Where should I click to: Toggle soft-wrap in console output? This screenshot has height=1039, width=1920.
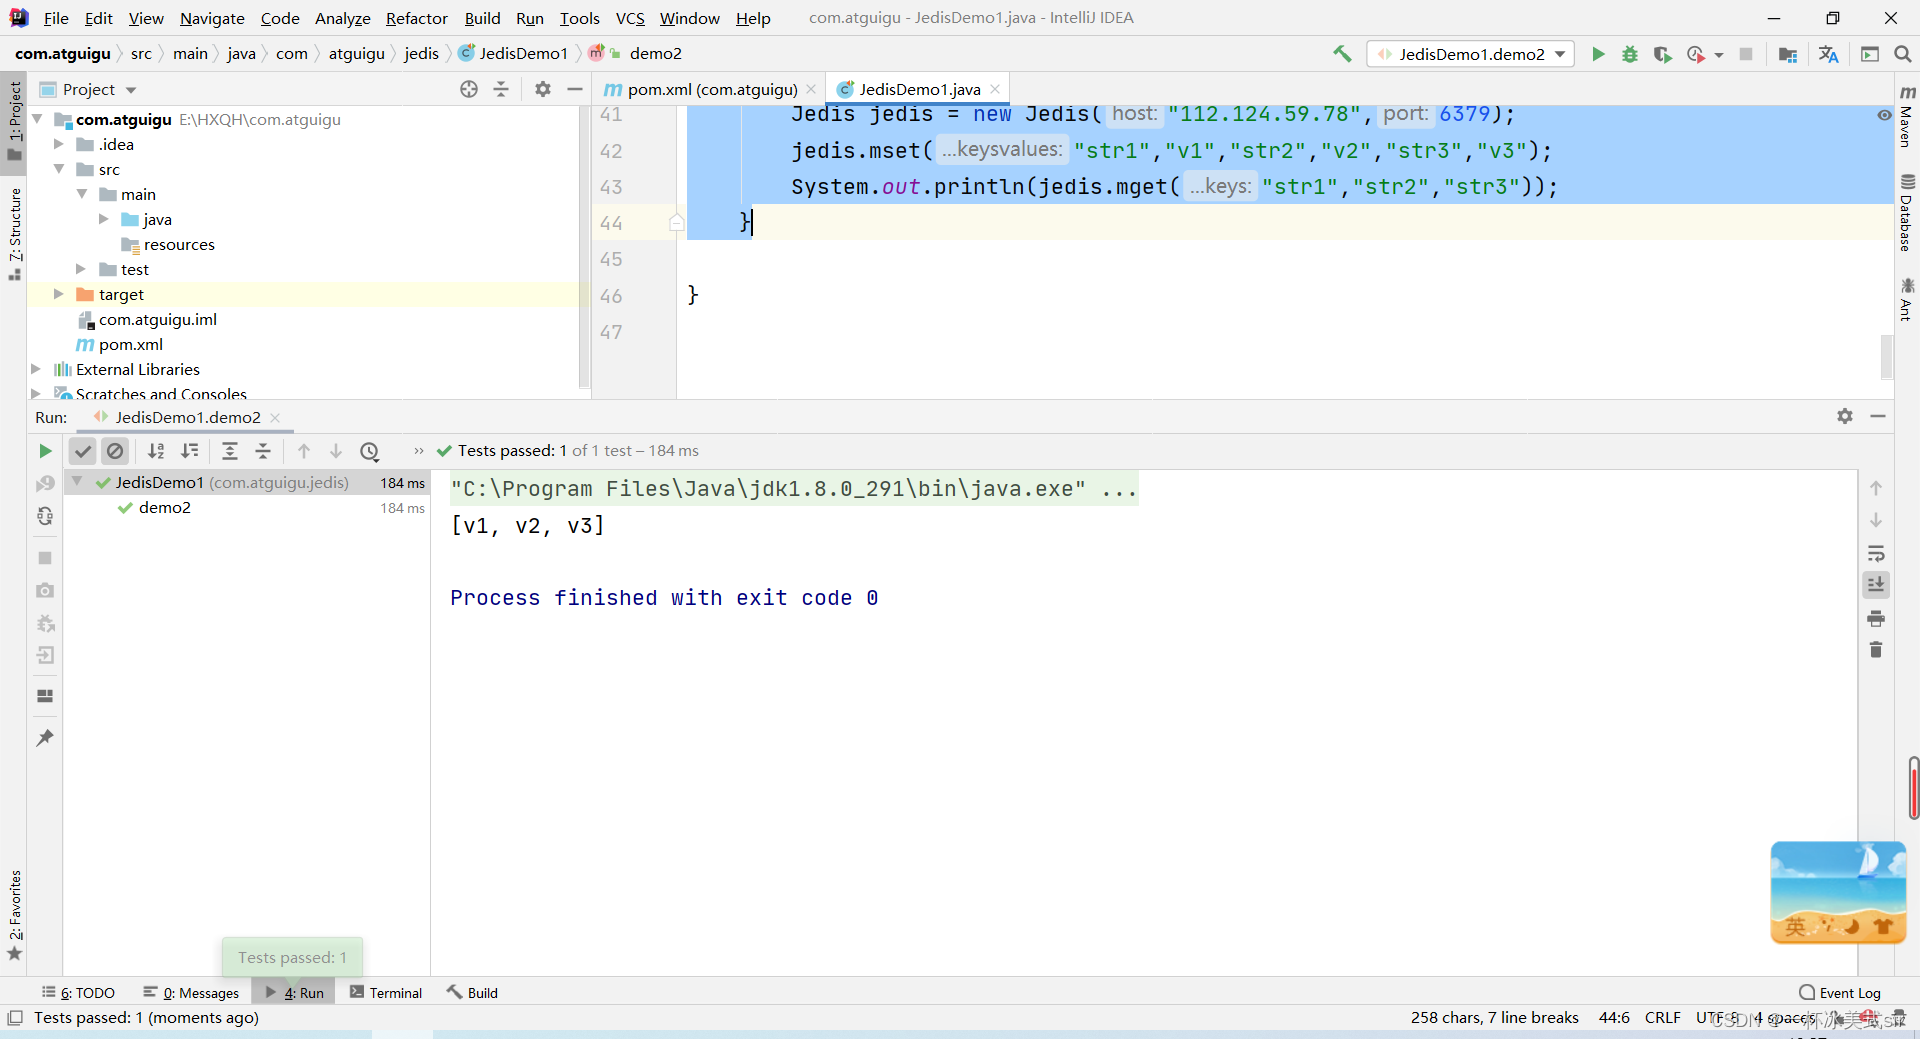pos(1876,553)
